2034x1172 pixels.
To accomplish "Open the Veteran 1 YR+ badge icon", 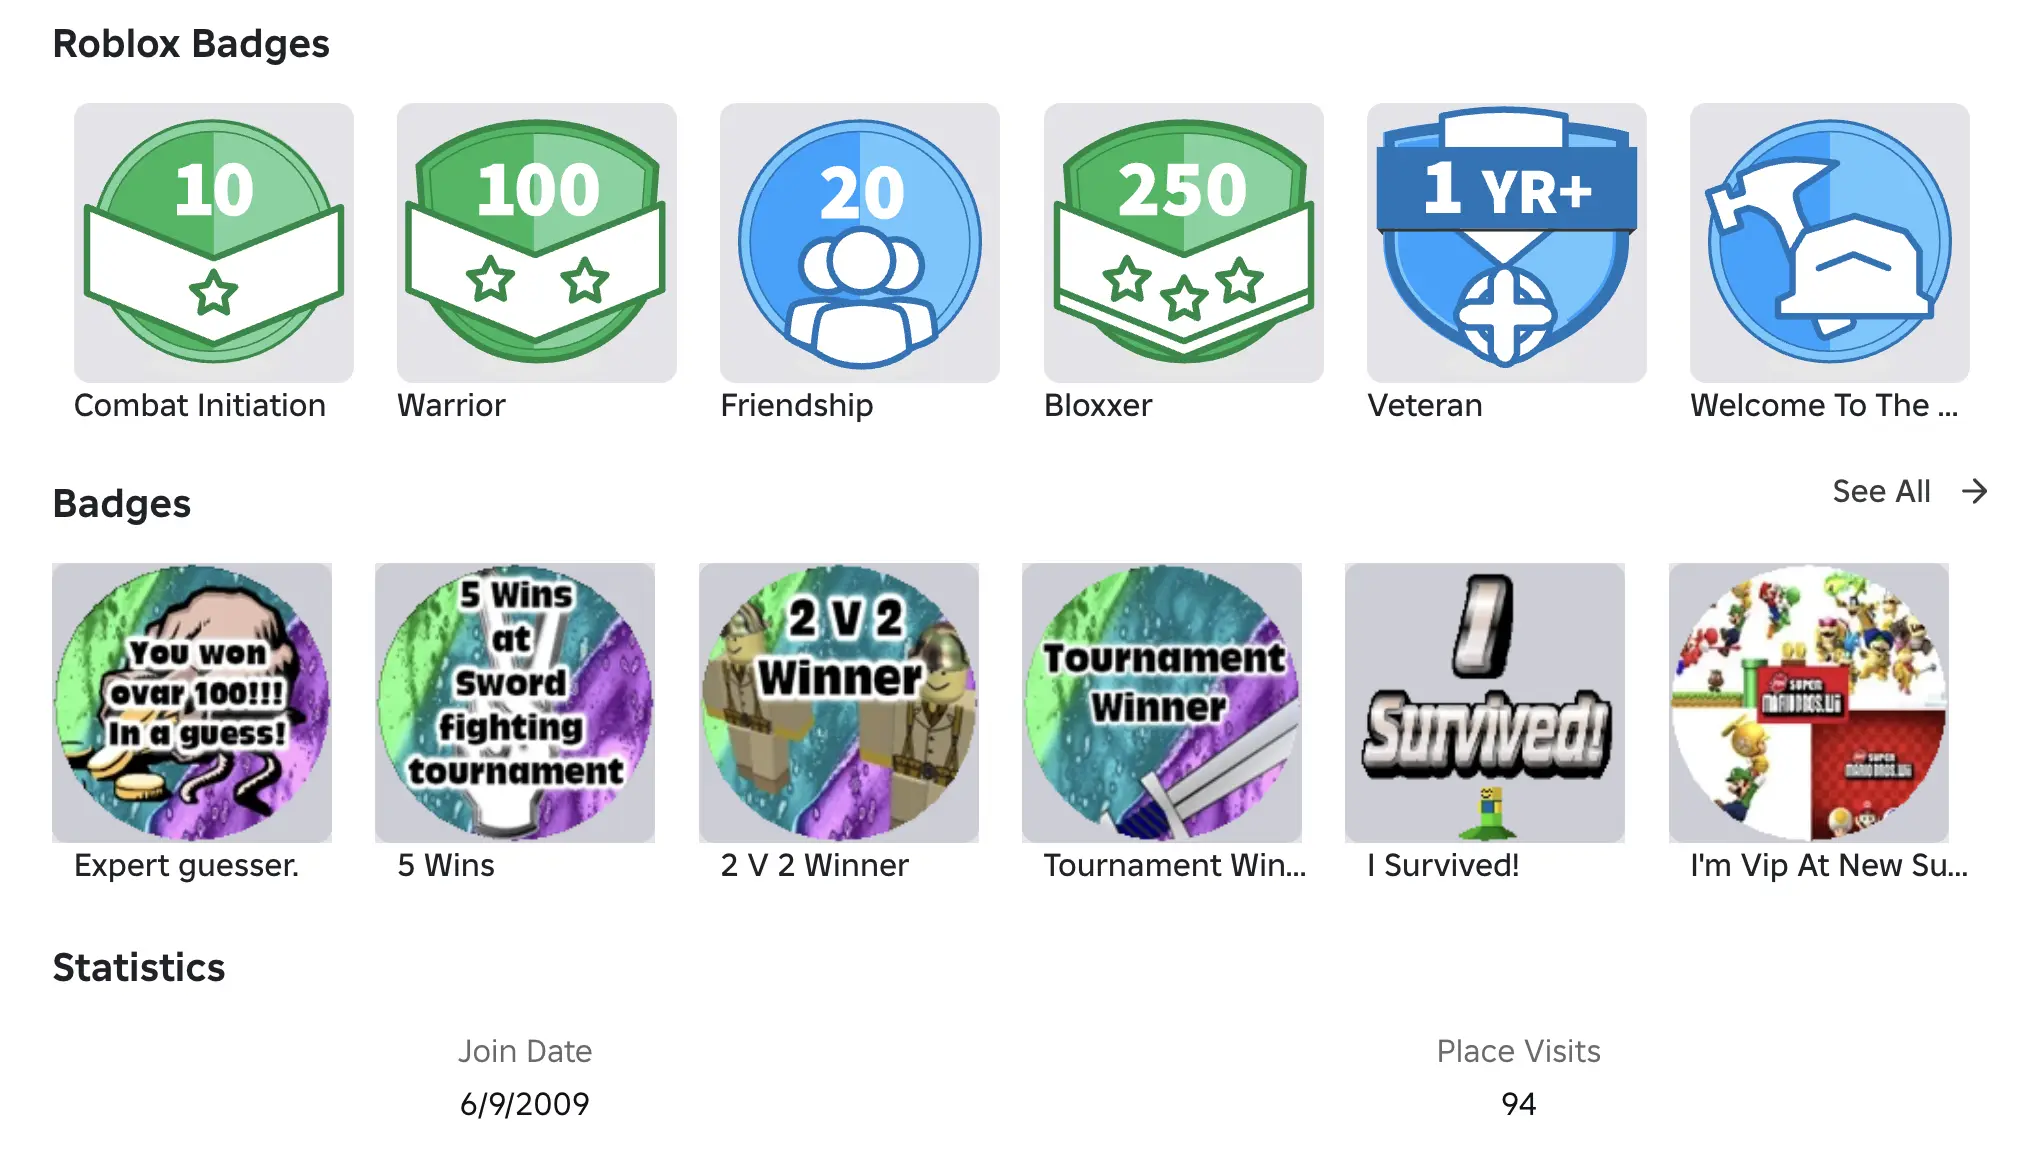I will pos(1507,242).
